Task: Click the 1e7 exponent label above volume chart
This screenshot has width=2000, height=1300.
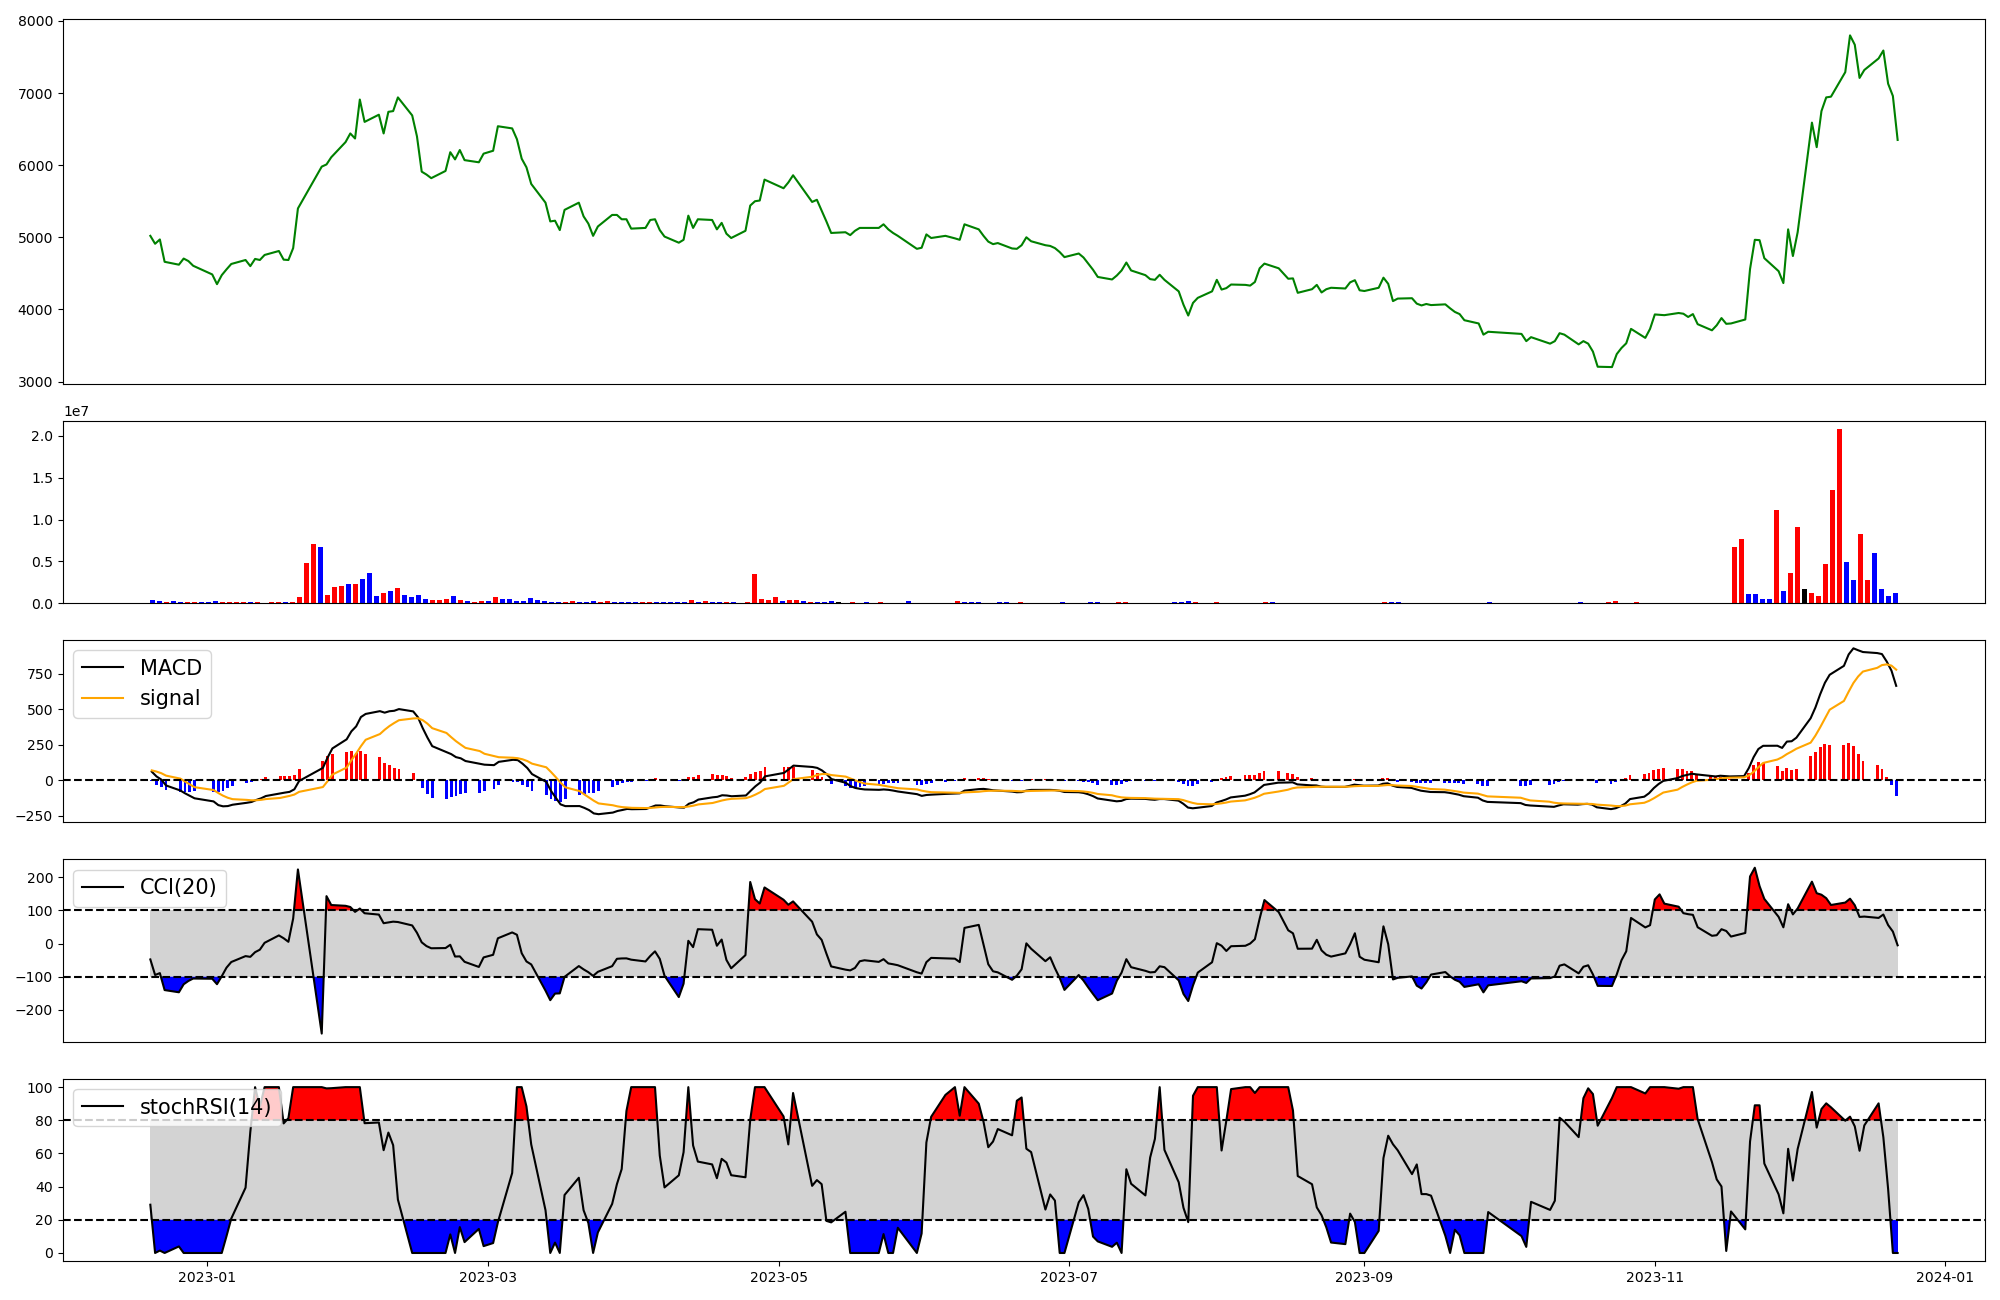Action: [x=76, y=412]
